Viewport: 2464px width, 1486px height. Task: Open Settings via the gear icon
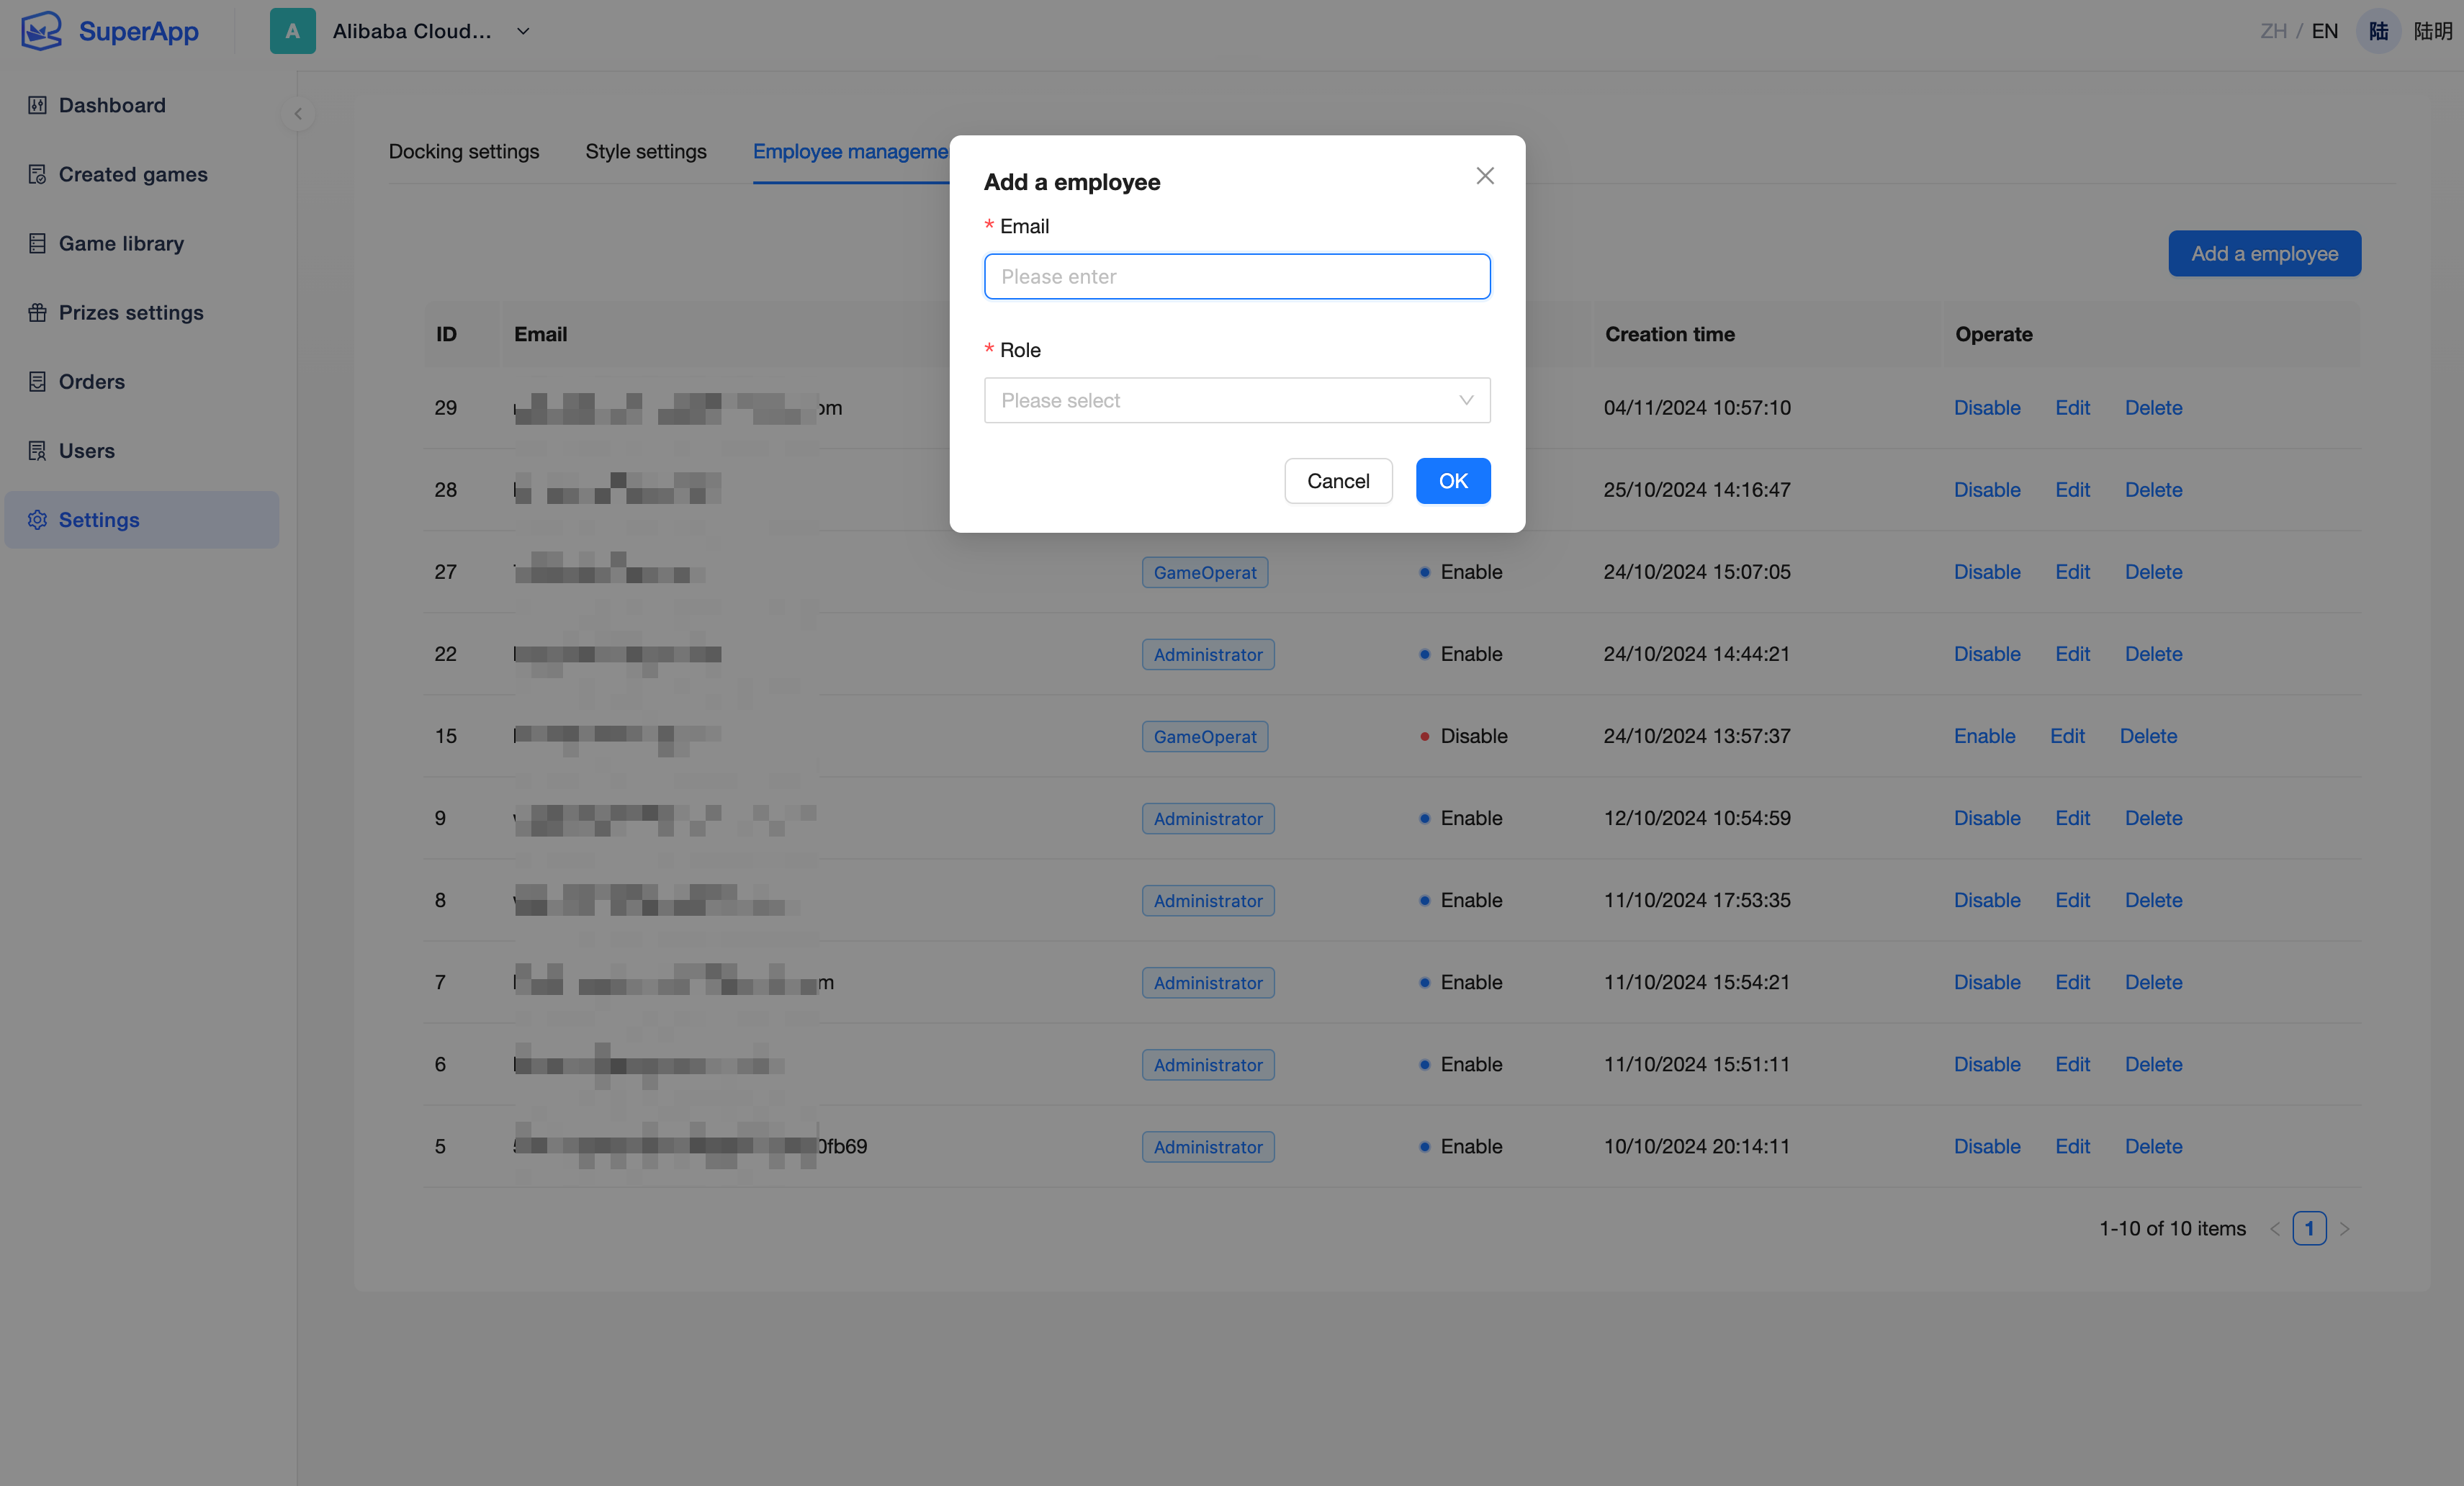[x=37, y=519]
